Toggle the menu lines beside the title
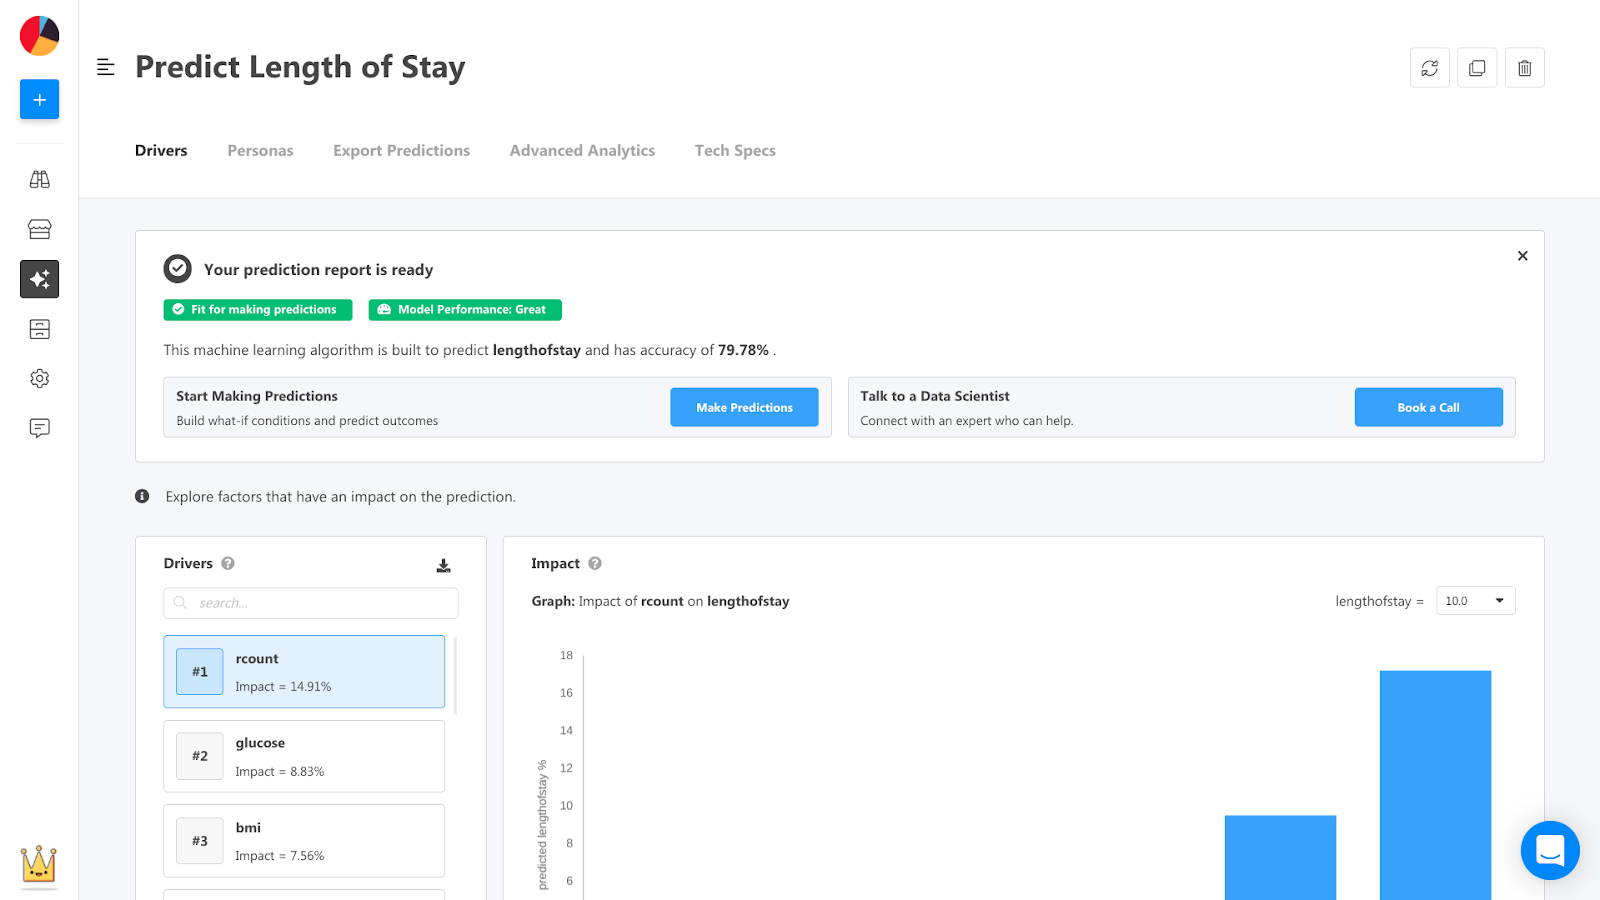 click(105, 67)
